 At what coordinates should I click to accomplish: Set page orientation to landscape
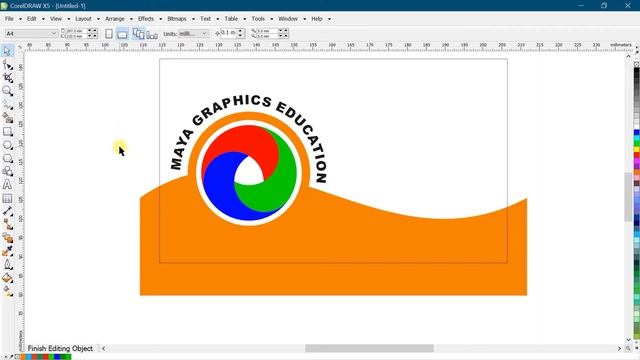pos(122,34)
